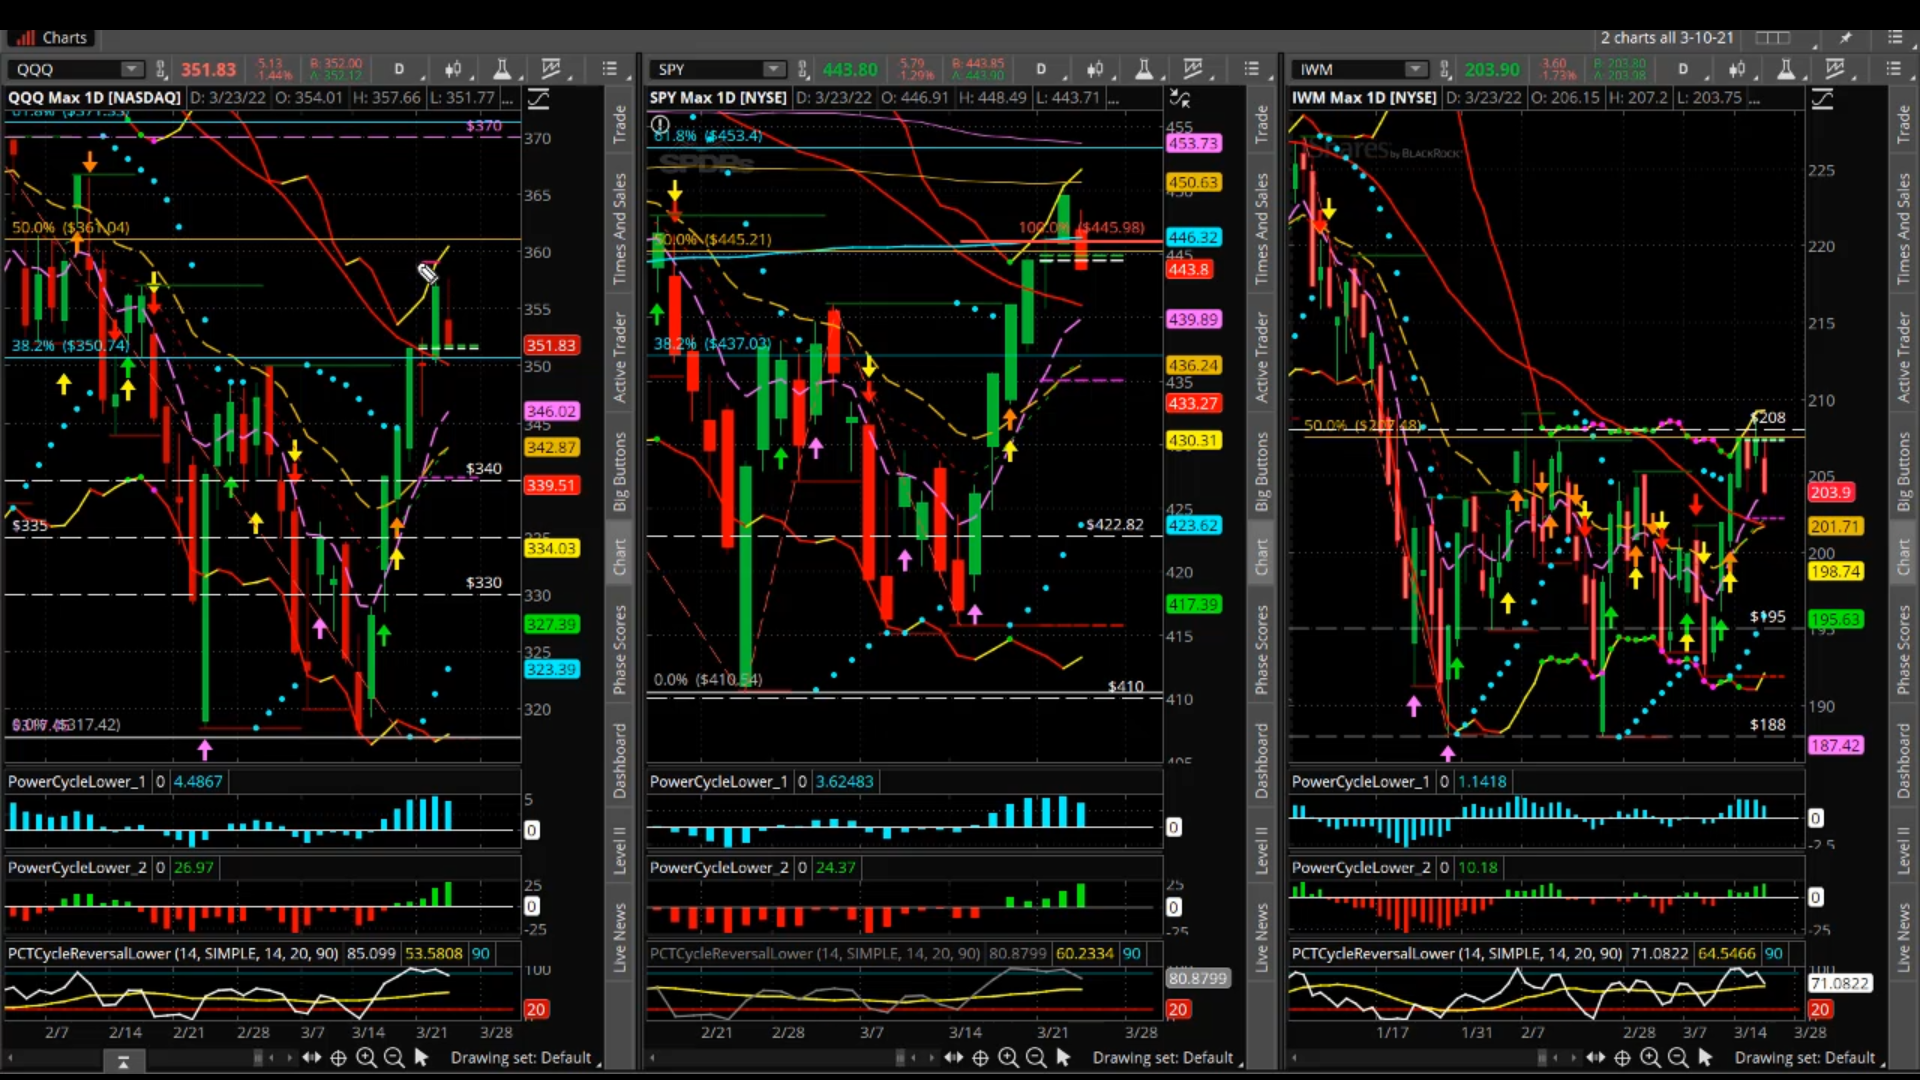Click the pin window icon at top right

pyautogui.click(x=1846, y=37)
